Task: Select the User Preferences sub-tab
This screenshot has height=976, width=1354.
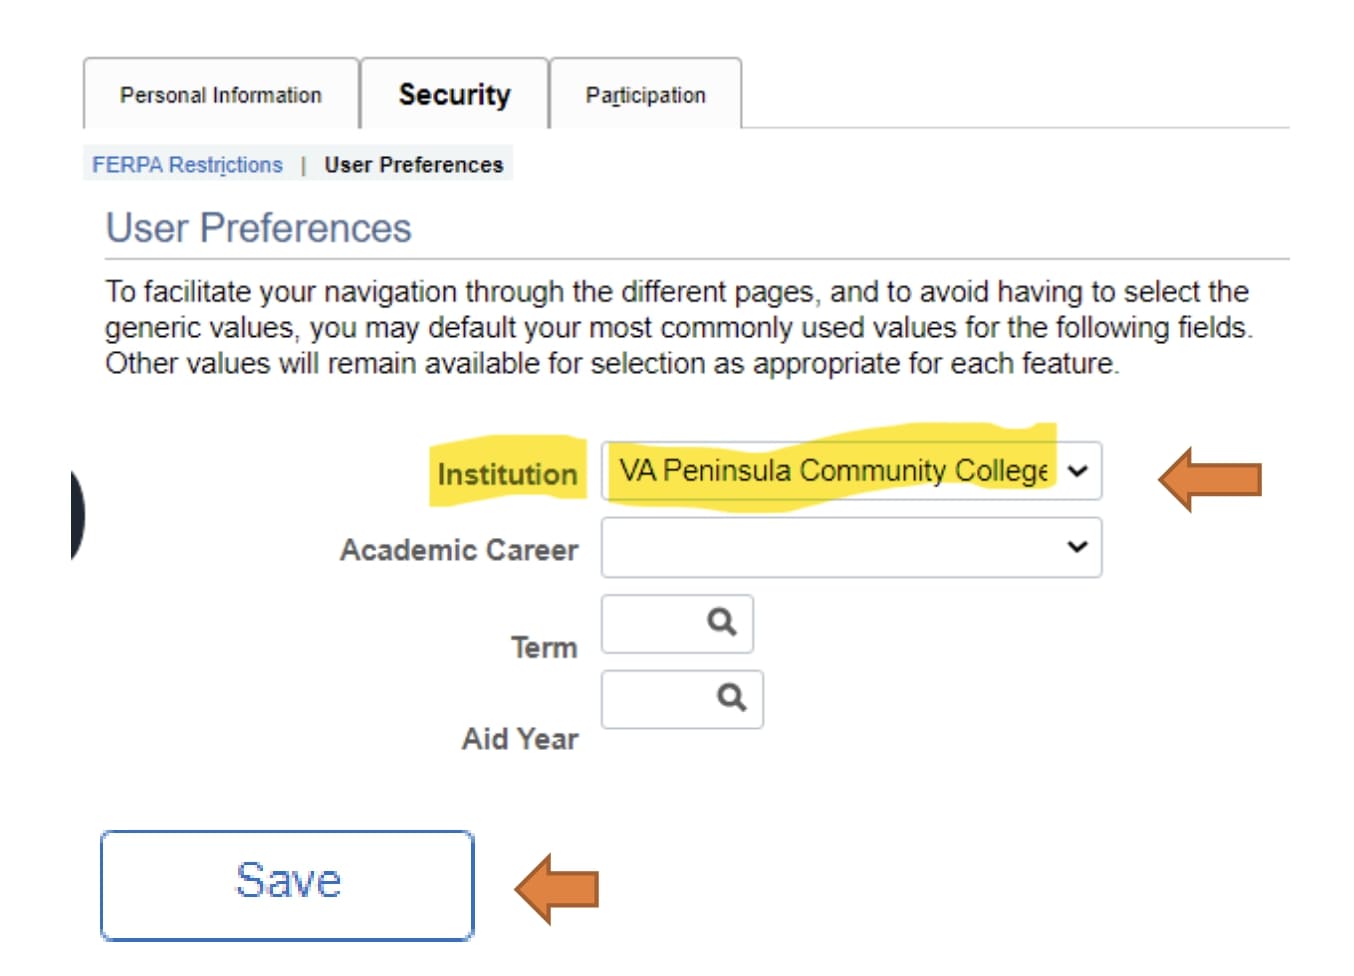Action: click(x=414, y=165)
